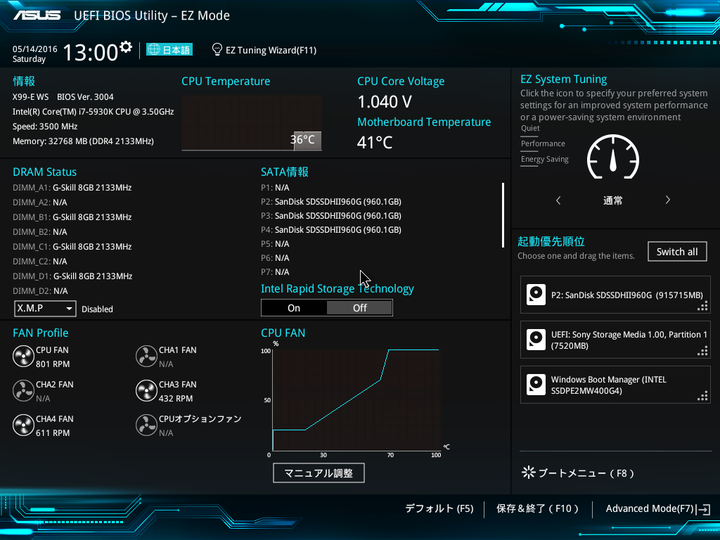Choose the Energy Saving tuning option

tap(545, 159)
